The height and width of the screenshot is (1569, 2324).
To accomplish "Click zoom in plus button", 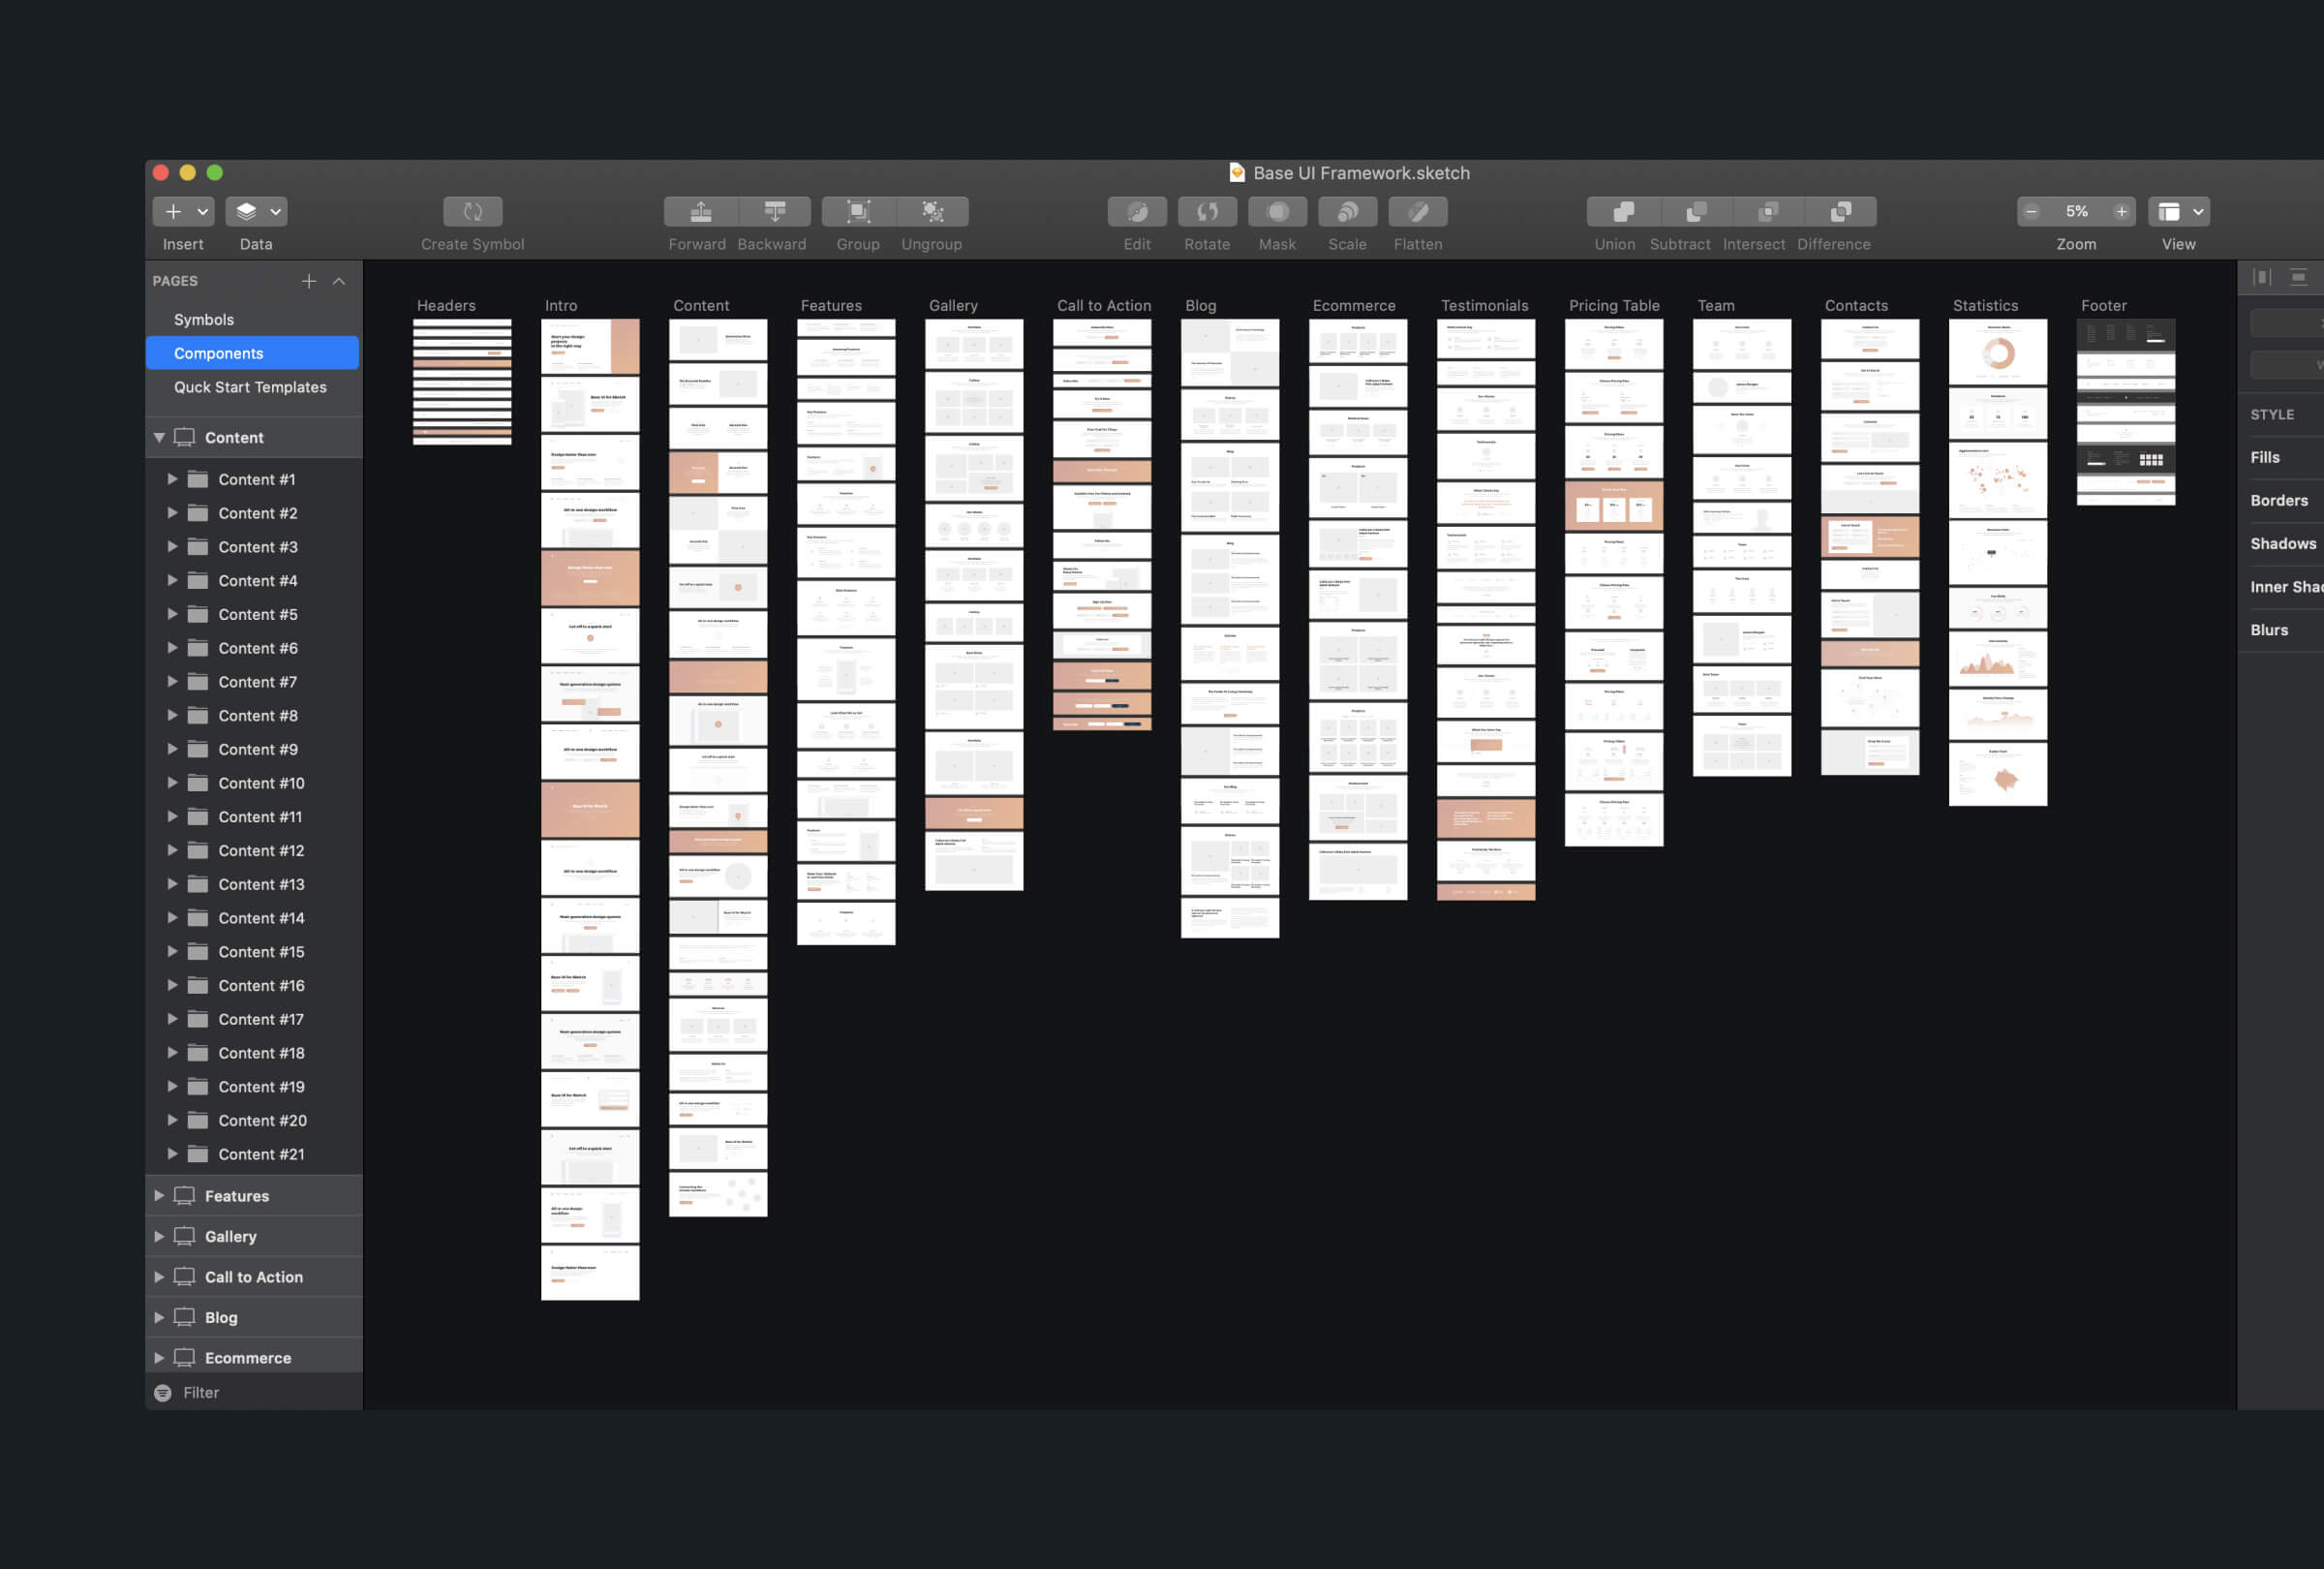I will 2121,212.
